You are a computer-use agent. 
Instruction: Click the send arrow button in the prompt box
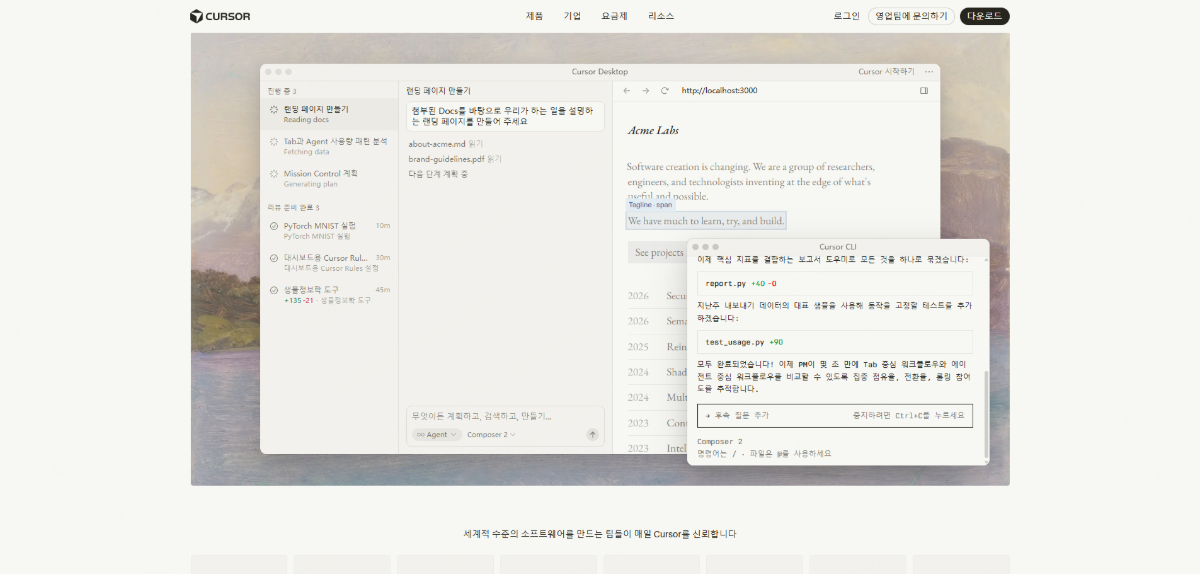[592, 435]
